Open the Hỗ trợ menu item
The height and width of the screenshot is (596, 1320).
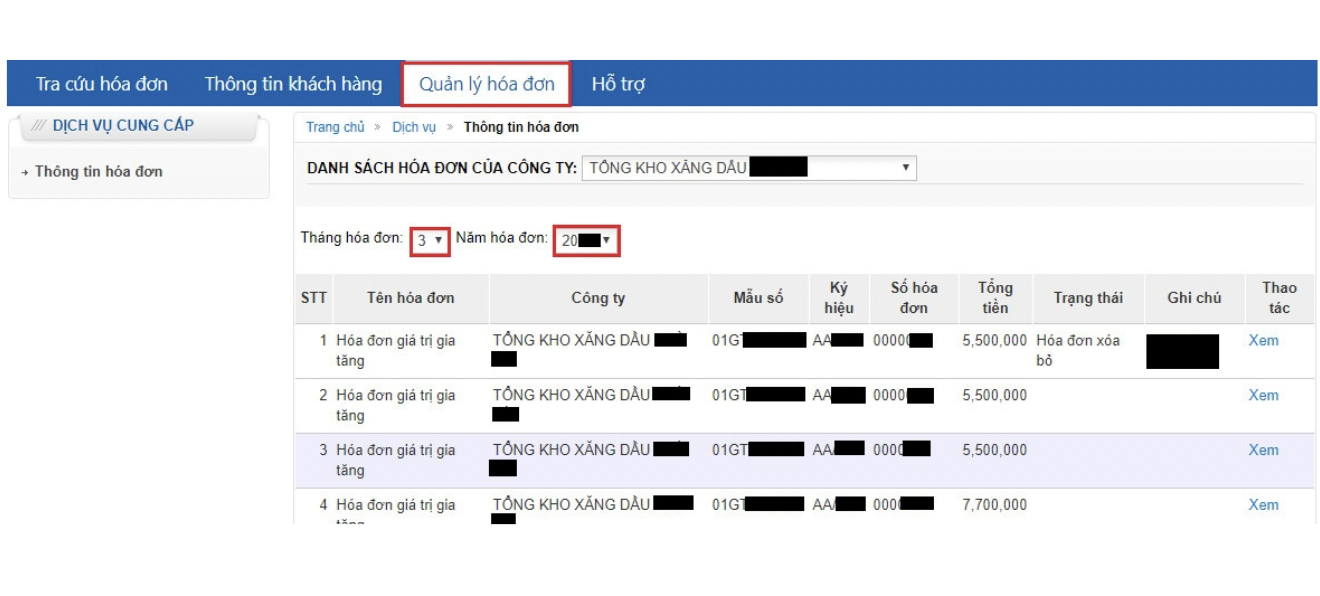point(618,84)
